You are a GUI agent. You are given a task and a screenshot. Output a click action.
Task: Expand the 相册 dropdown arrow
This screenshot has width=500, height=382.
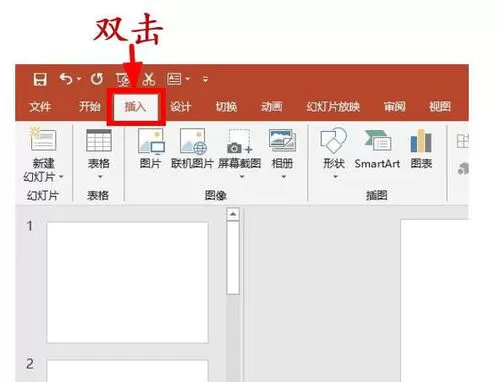click(283, 177)
